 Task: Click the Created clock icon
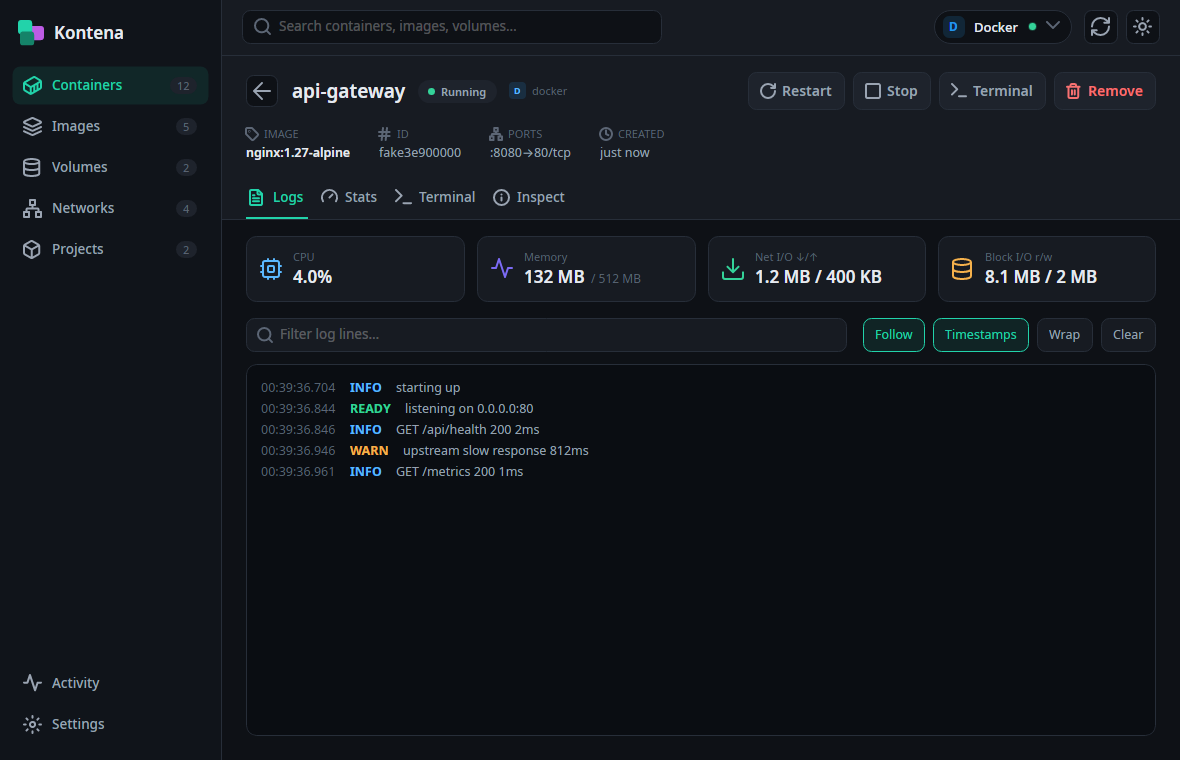point(606,134)
